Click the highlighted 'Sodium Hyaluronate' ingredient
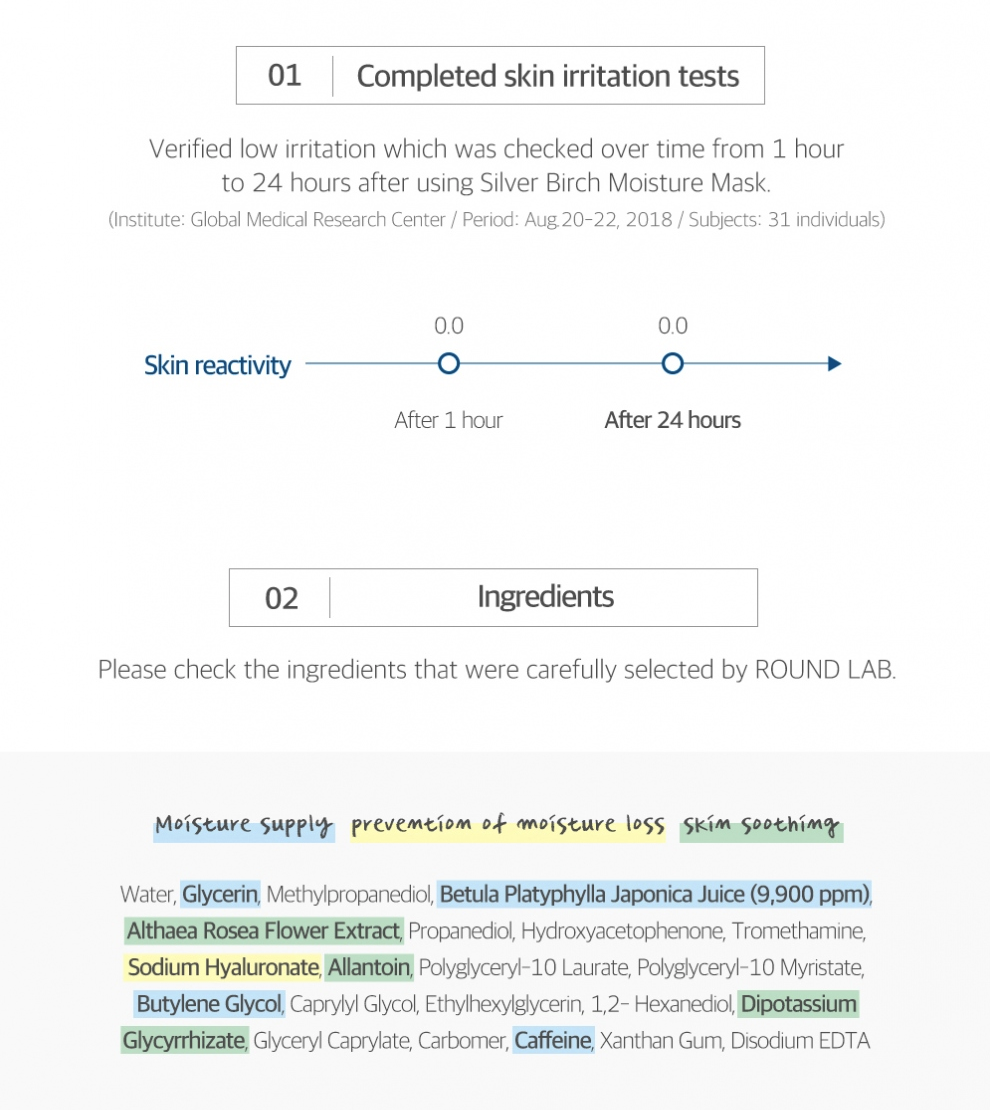 click(x=222, y=967)
